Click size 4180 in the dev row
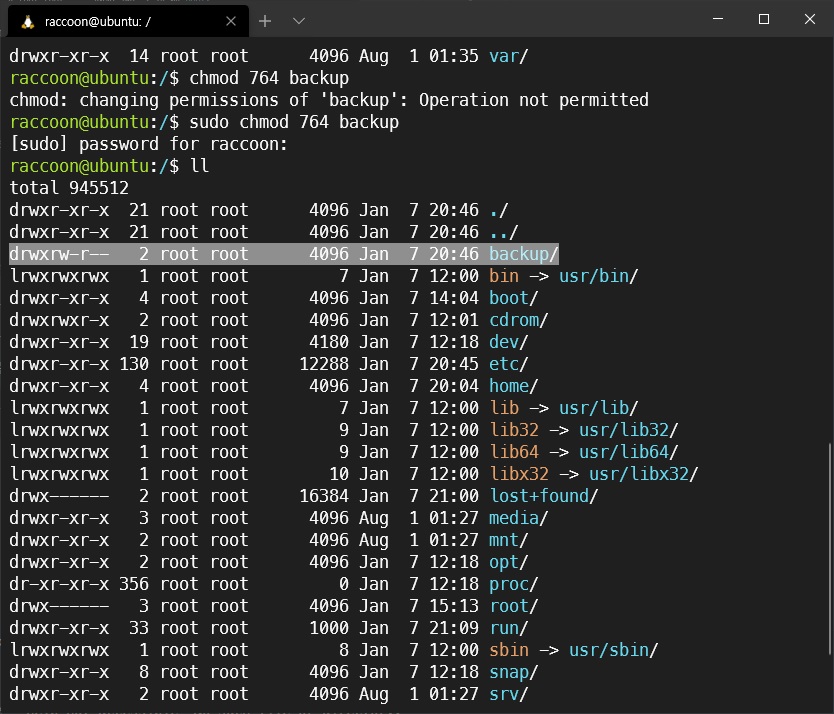The height and width of the screenshot is (714, 834). coord(329,342)
